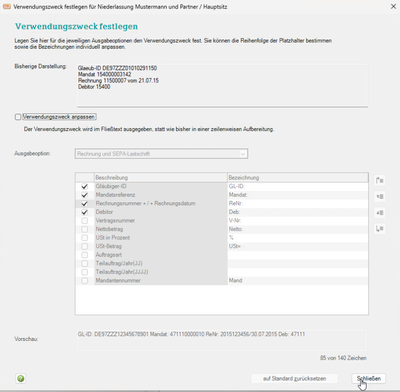400x392 pixels.
Task: Check the Mandantennummer row checkbox
Action: (x=85, y=281)
